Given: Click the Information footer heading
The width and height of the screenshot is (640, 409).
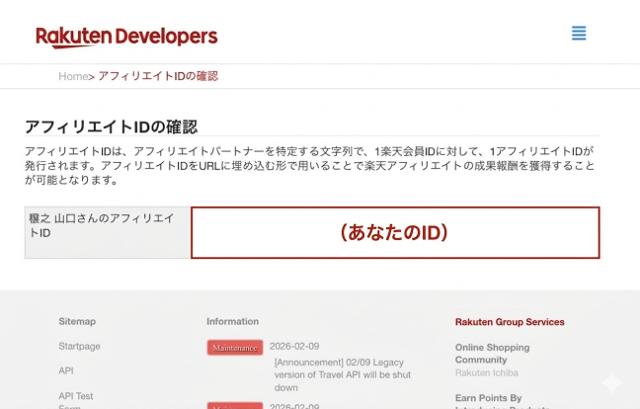Looking at the screenshot, I should tap(233, 322).
